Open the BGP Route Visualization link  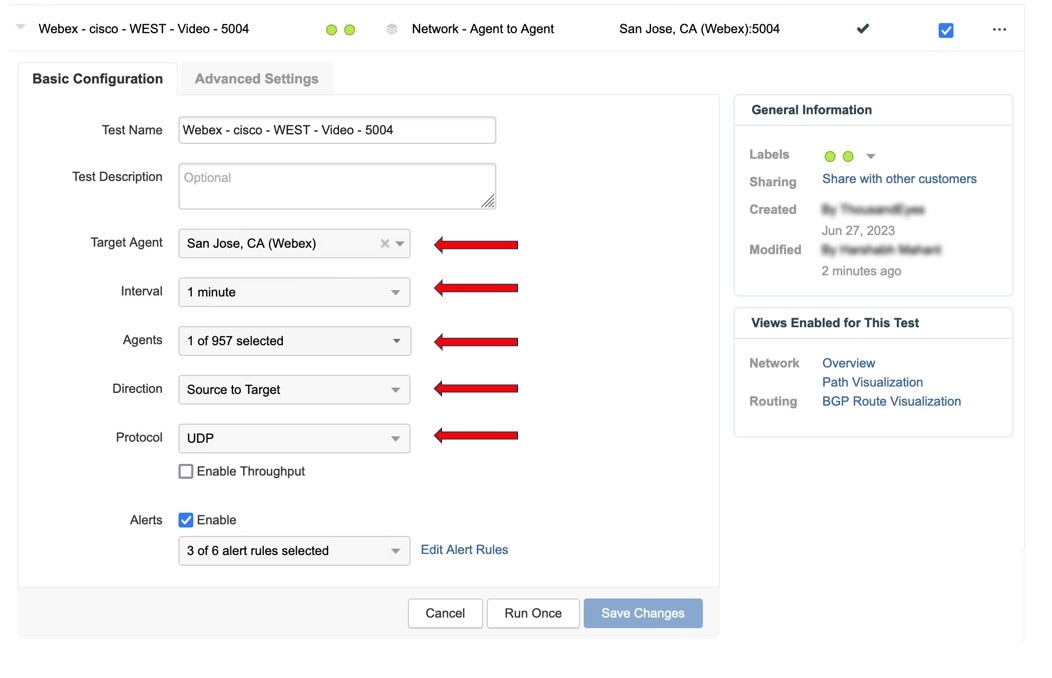pyautogui.click(x=891, y=401)
